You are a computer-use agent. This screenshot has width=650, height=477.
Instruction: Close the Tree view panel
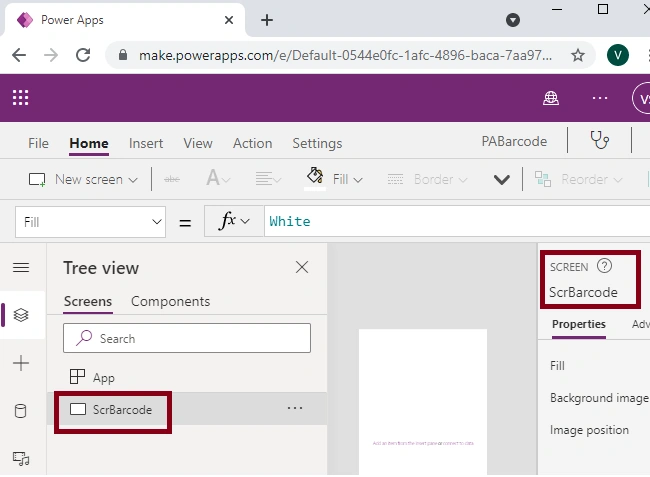coord(302,267)
